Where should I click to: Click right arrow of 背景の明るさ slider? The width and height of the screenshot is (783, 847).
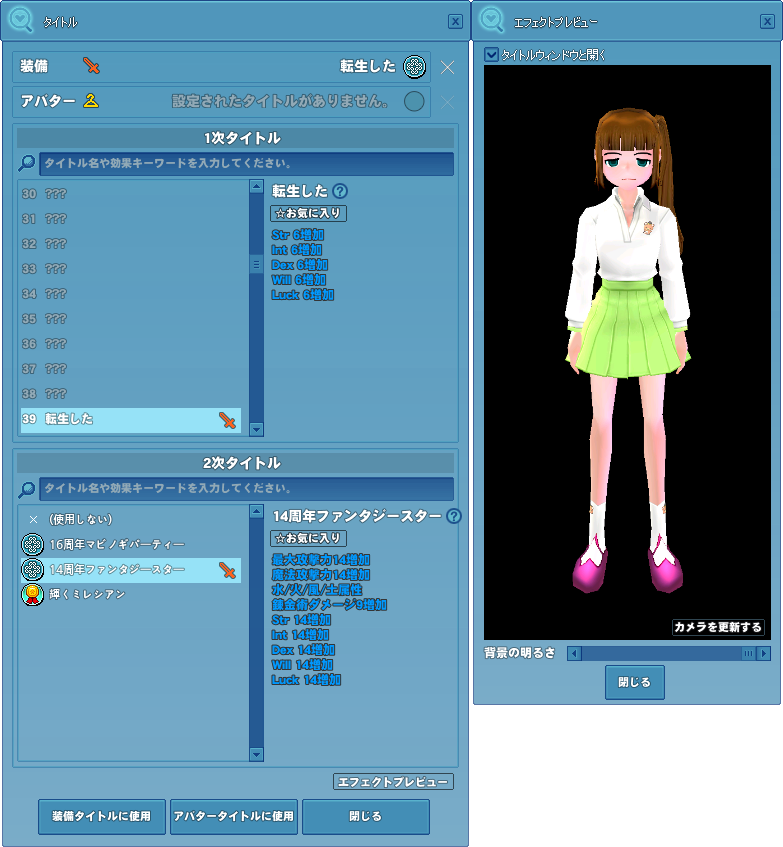pos(763,654)
